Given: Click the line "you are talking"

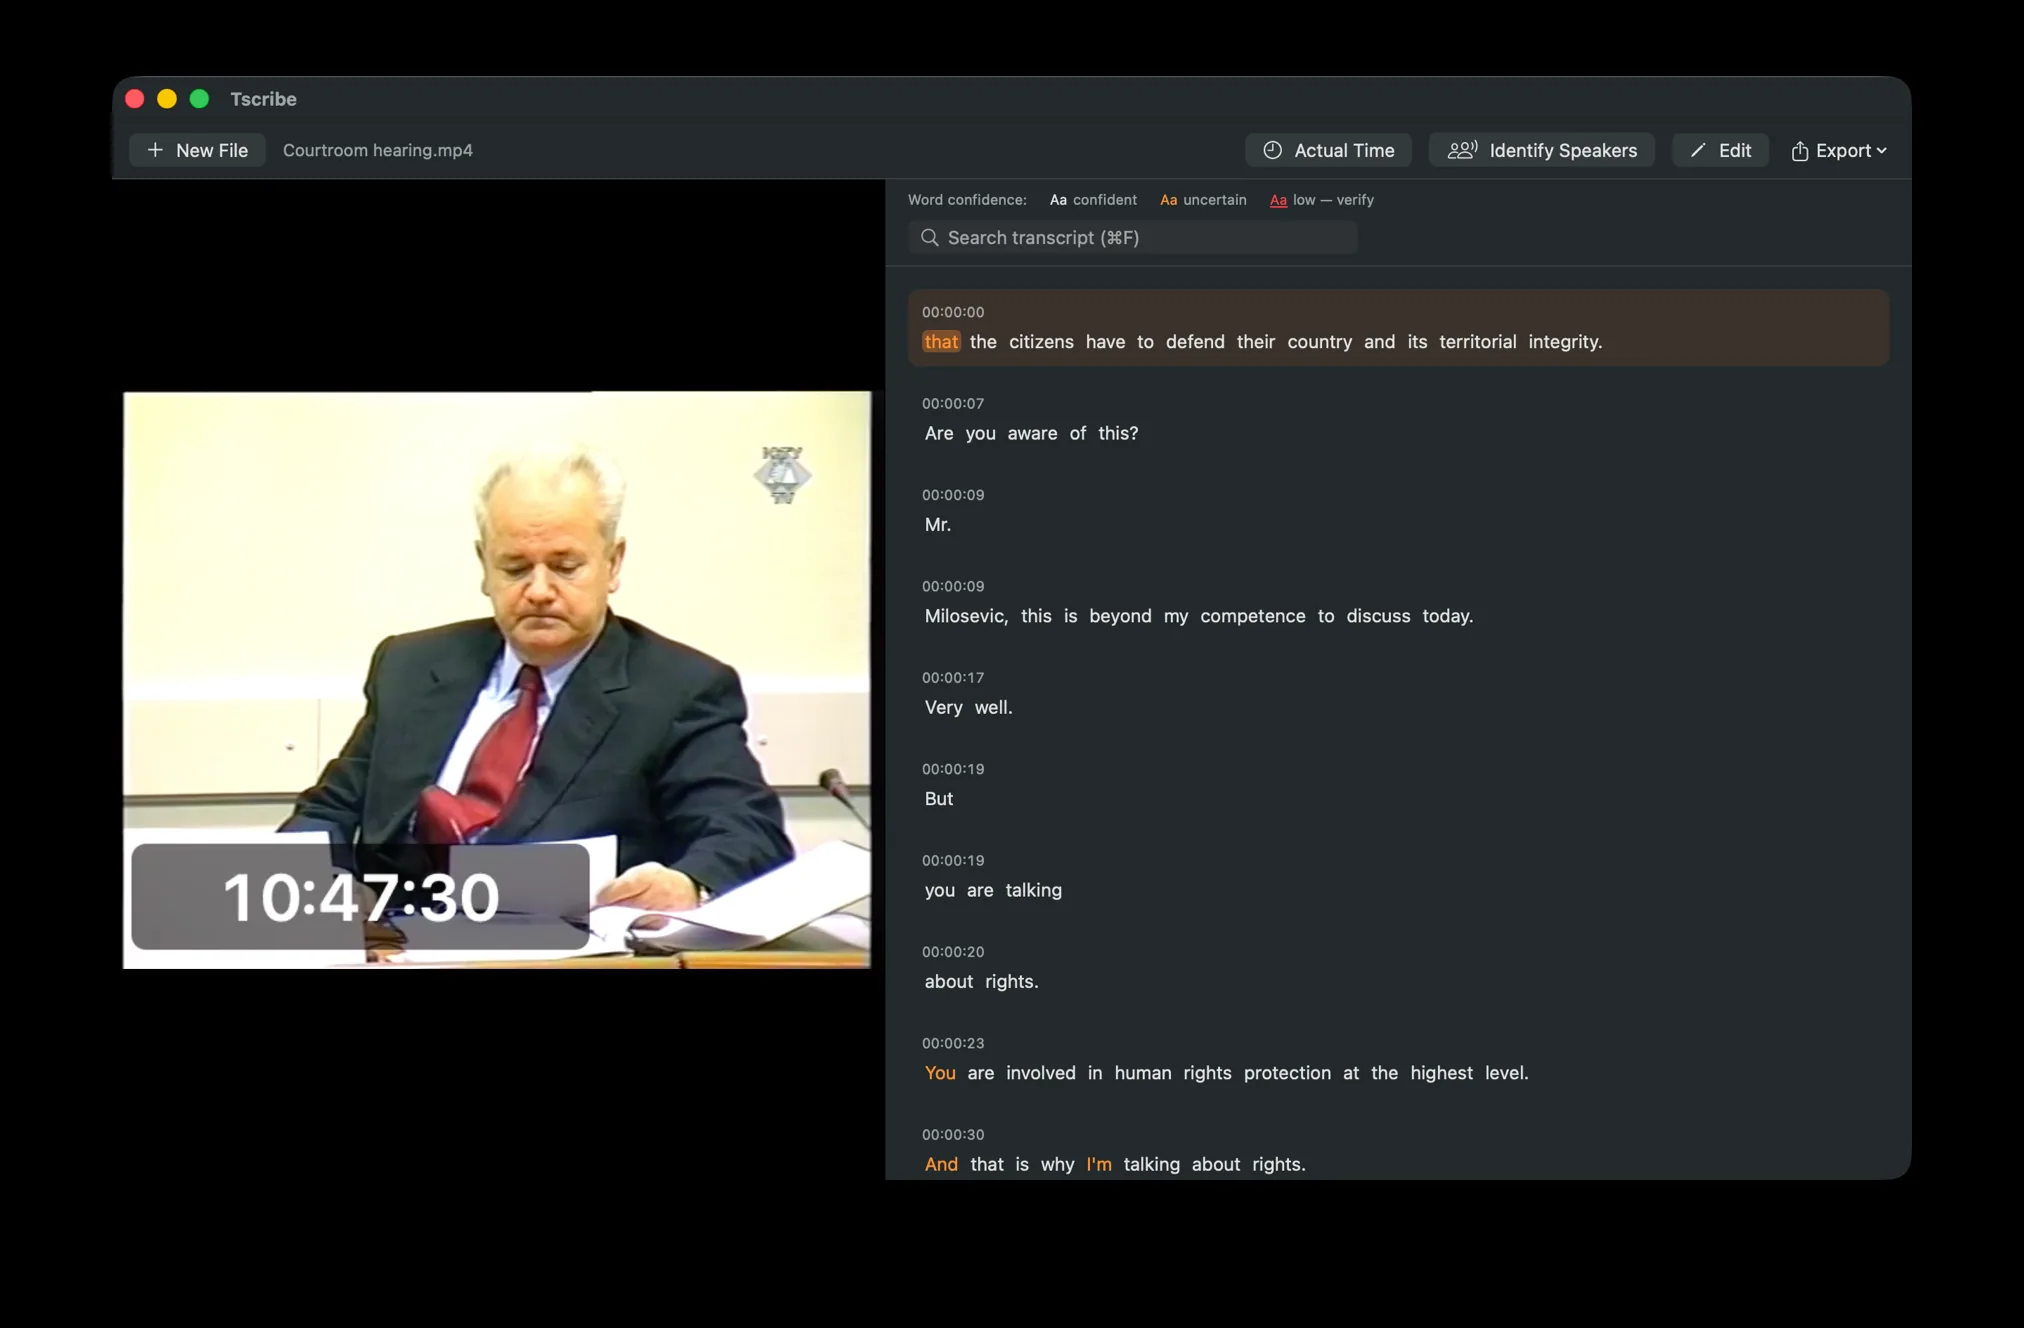Looking at the screenshot, I should pyautogui.click(x=993, y=890).
